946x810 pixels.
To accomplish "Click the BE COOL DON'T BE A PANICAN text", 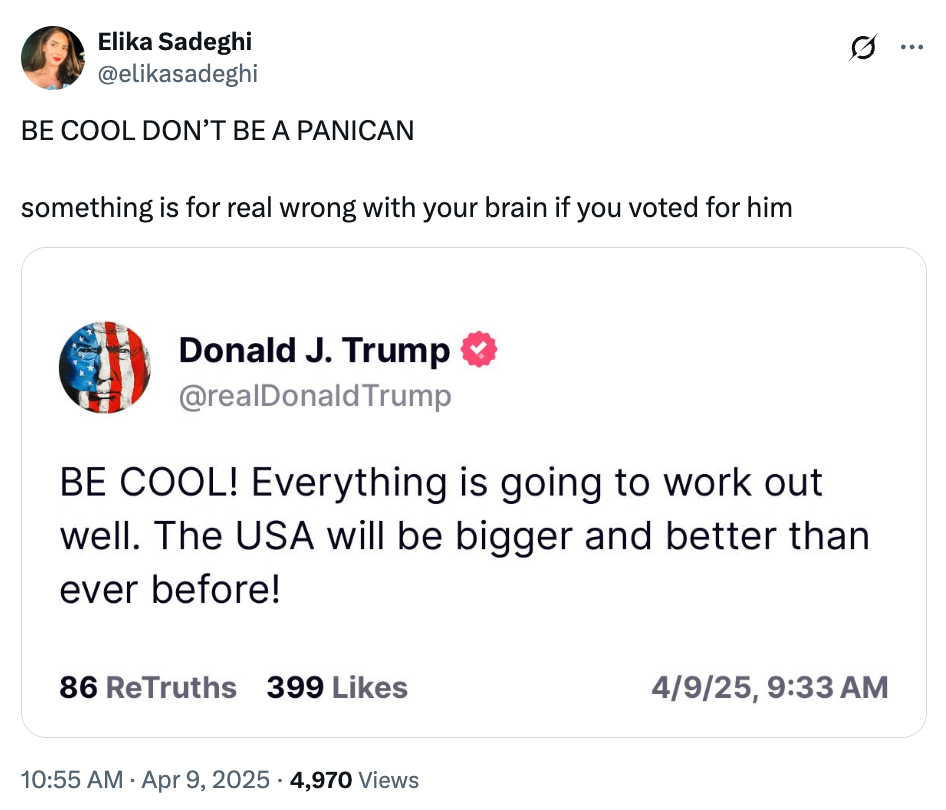I will tap(218, 130).
